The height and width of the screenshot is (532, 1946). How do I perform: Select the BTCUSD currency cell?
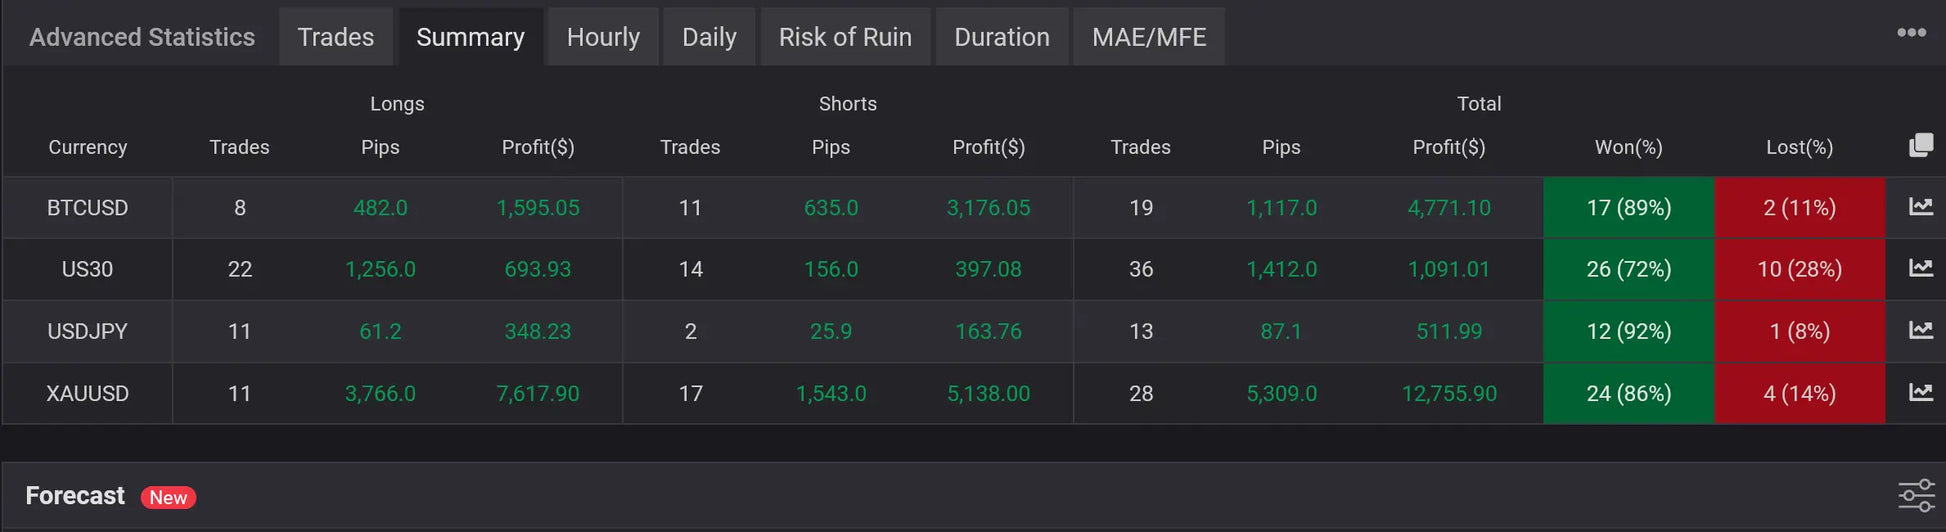[88, 208]
